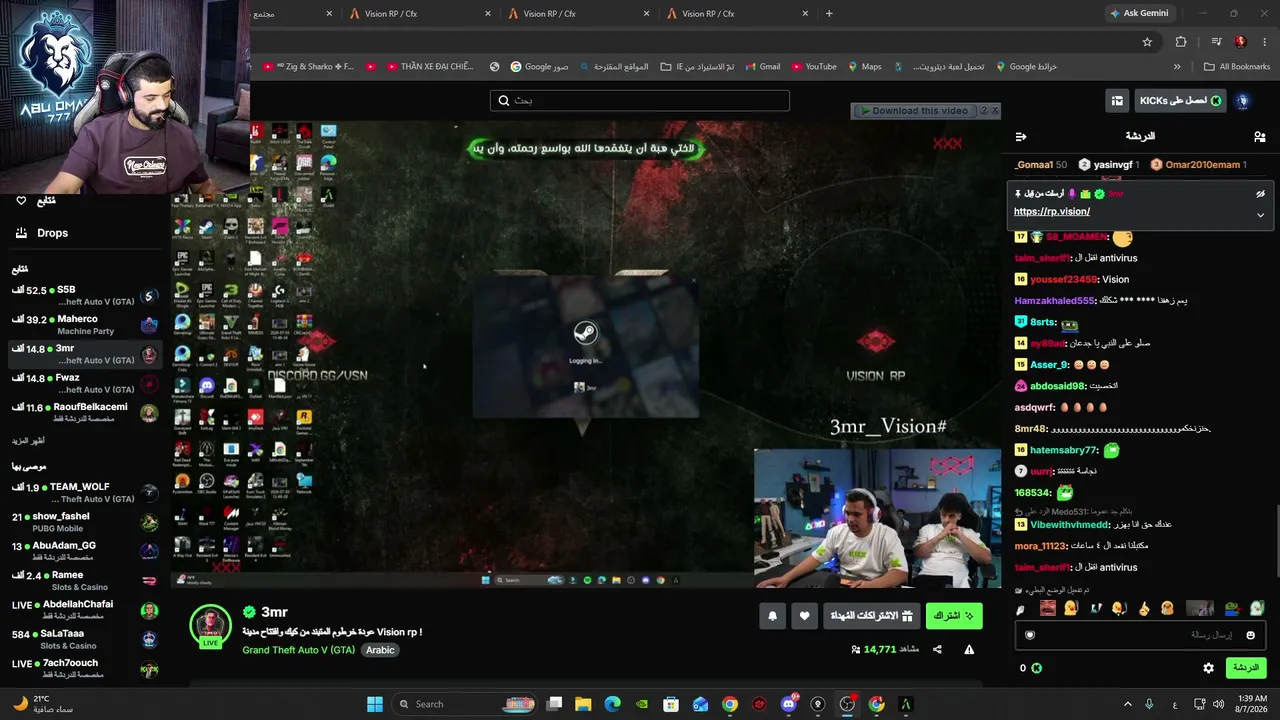Open the Grand Theft Auto V (GTA) category link
Screen dimensions: 1280x720
(298, 650)
